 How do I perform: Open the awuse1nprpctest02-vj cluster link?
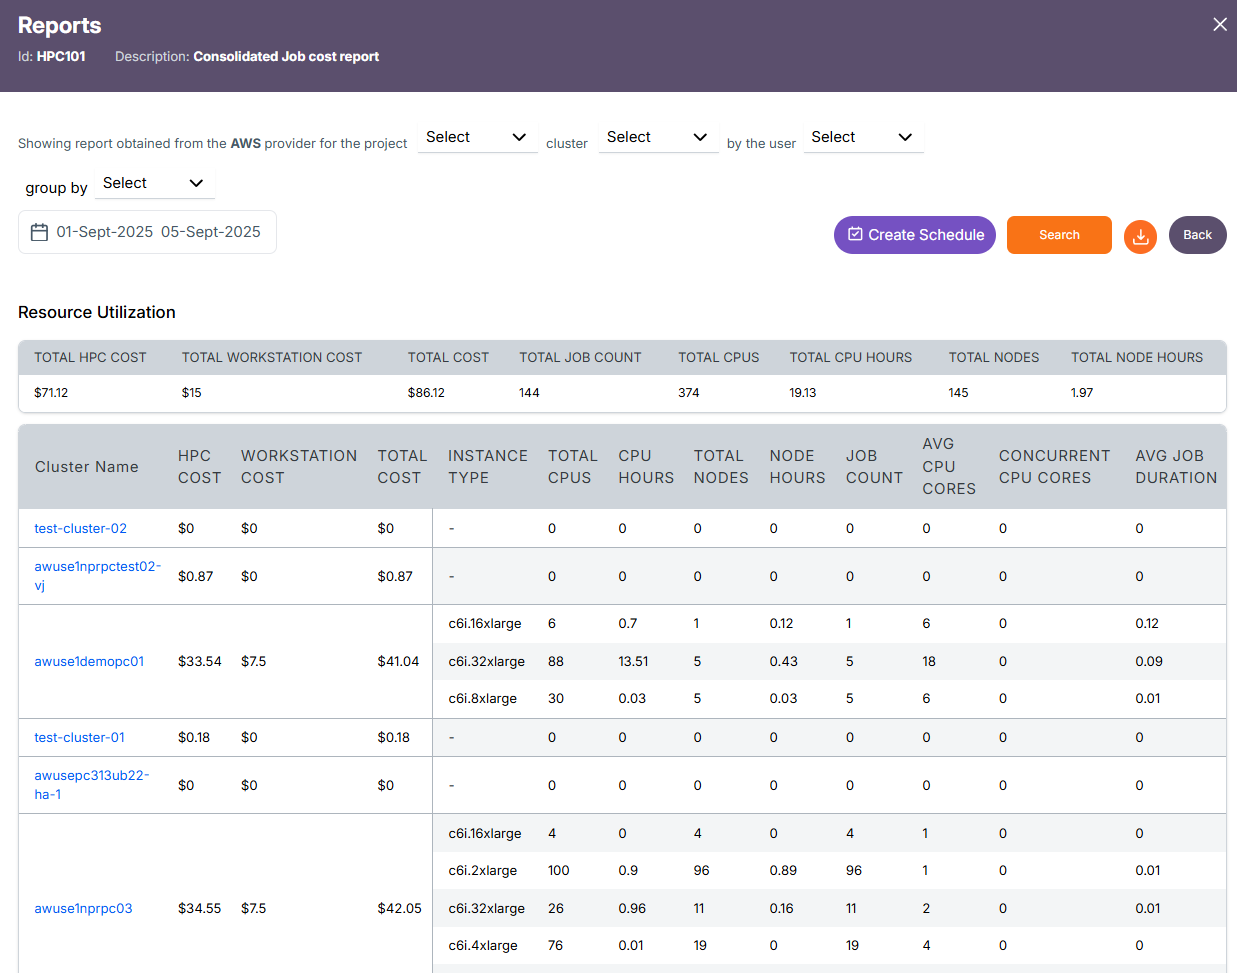tap(97, 576)
